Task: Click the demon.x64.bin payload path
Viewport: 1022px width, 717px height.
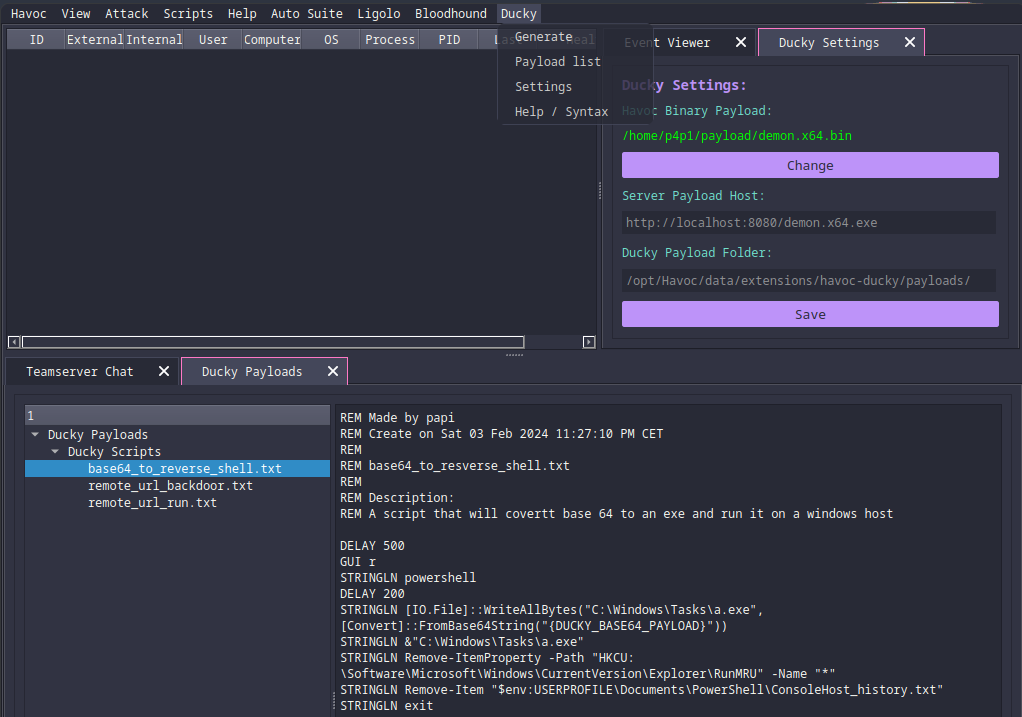Action: 737,136
